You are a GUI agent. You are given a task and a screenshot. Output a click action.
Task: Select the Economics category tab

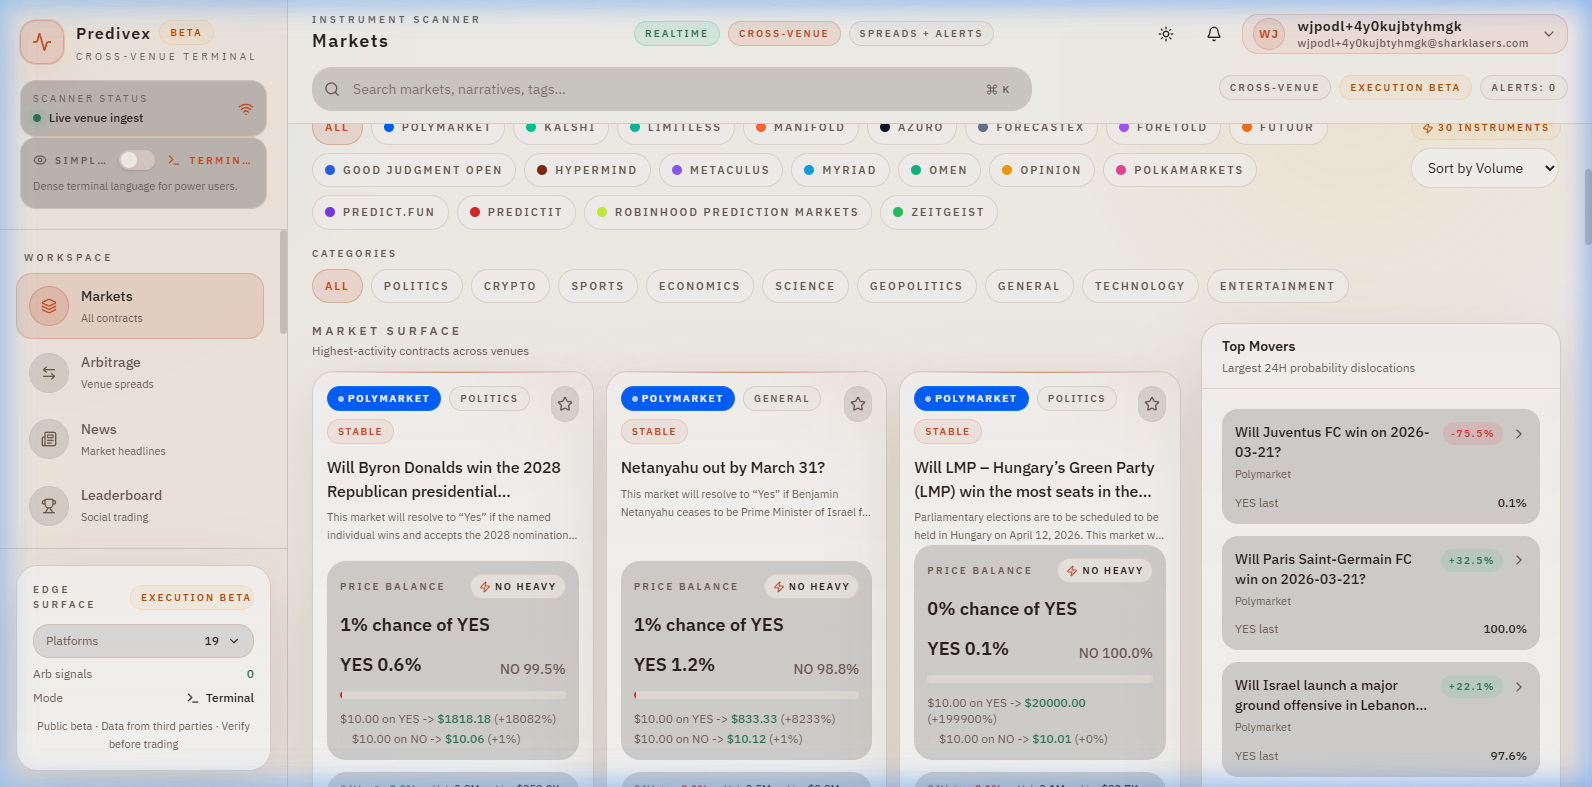point(700,286)
